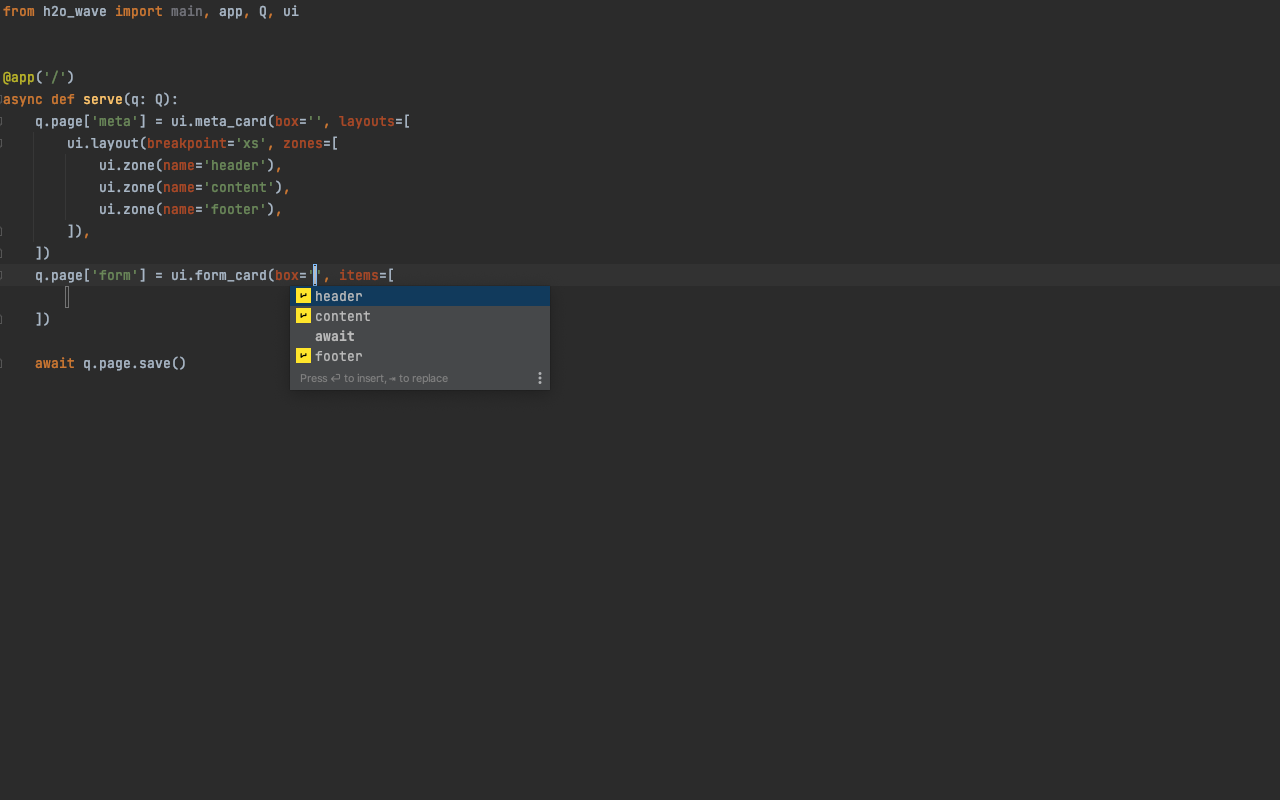Click the "Press to insert" hint text
1280x800 pixels.
click(375, 378)
